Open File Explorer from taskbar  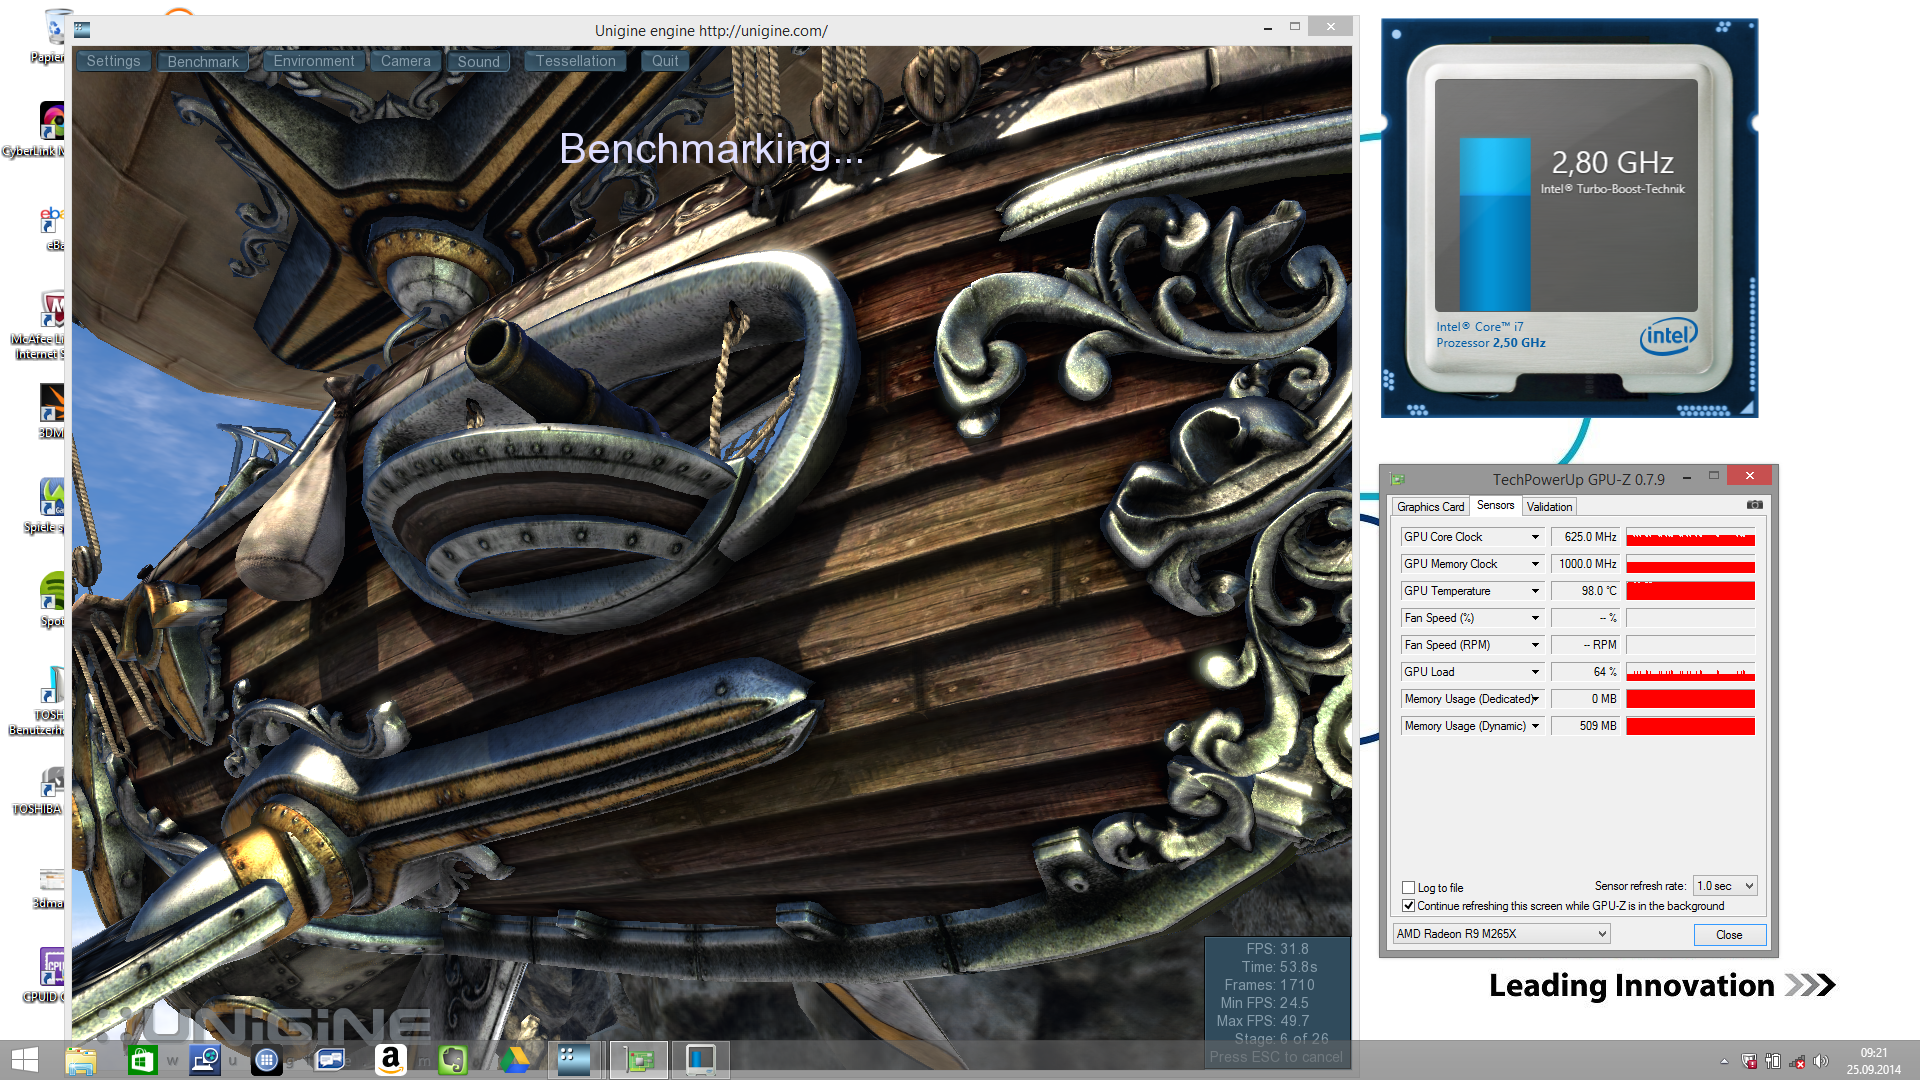coord(80,1060)
